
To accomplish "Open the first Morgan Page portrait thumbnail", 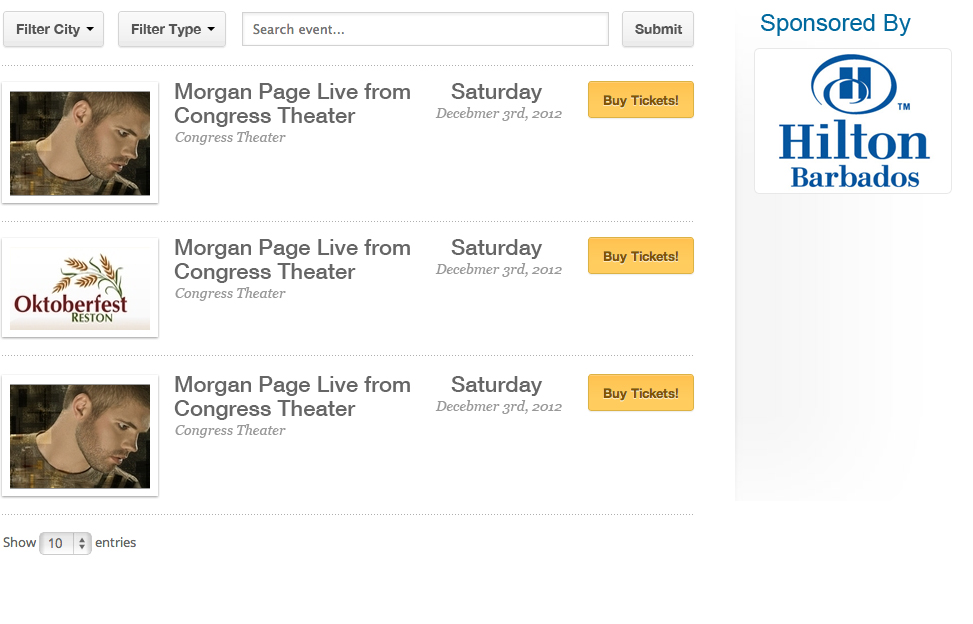I will 80,143.
